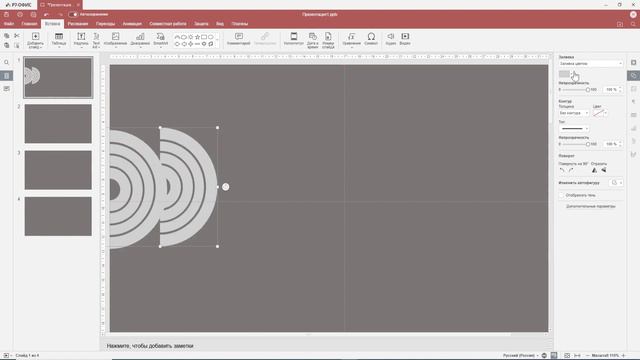Open Additional parameters link

click(x=591, y=207)
